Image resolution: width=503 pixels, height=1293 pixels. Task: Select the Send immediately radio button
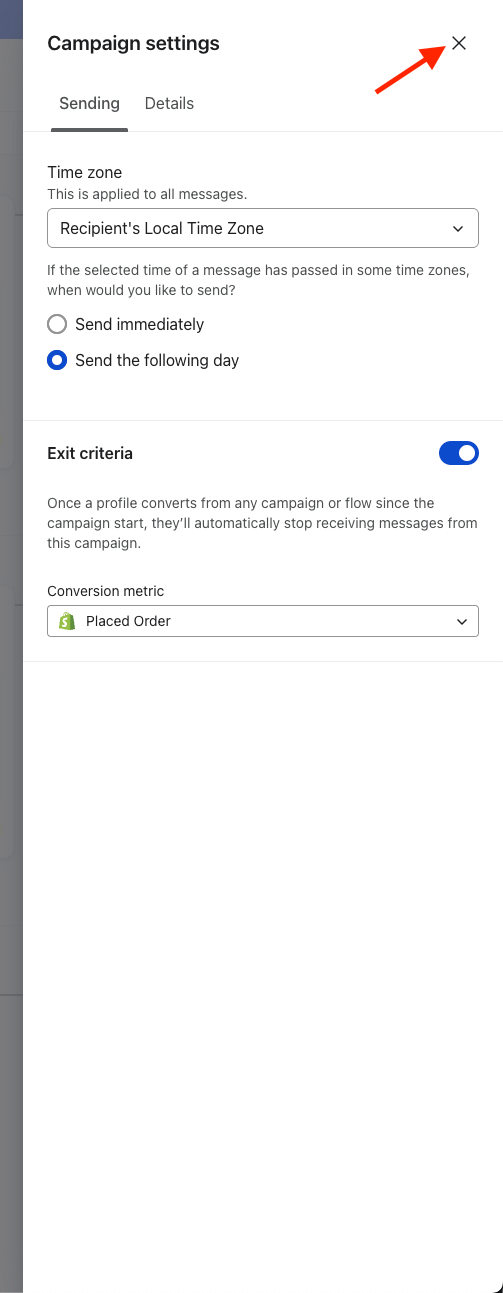coord(57,324)
